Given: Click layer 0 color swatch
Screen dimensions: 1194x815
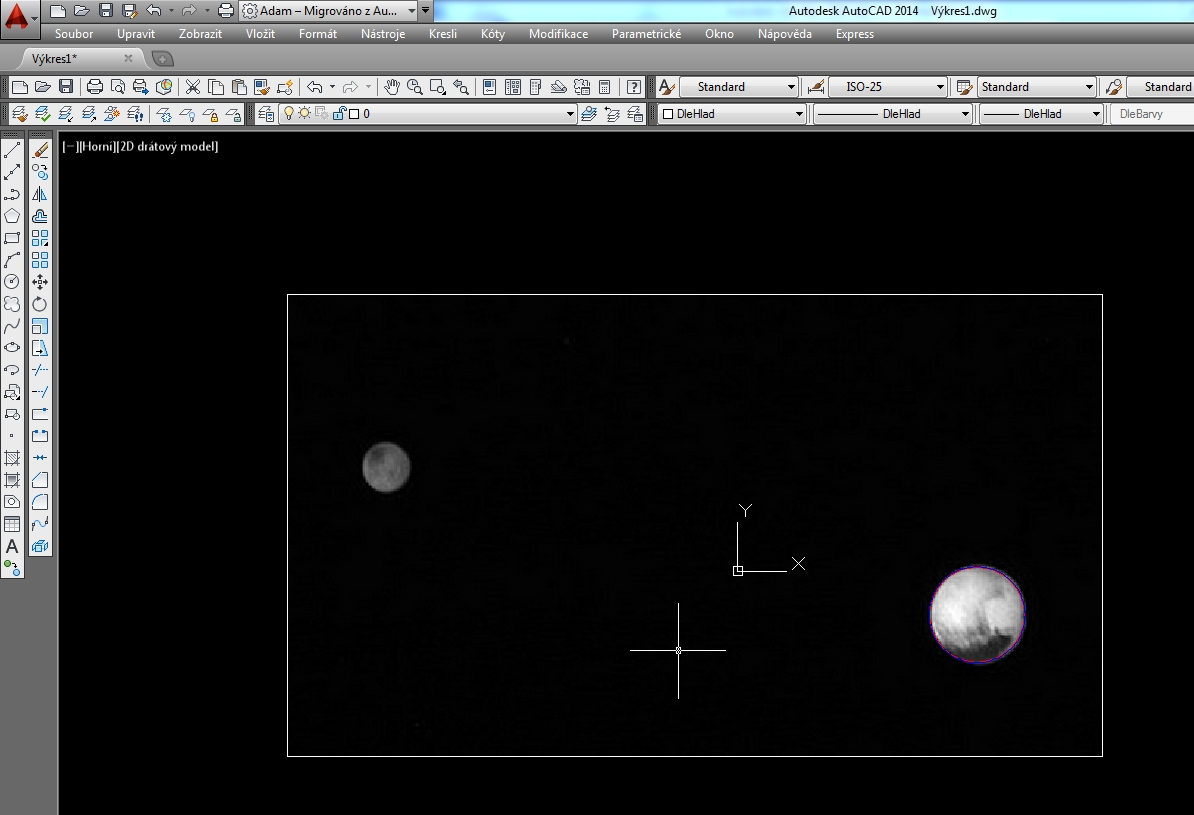Looking at the screenshot, I should (354, 113).
